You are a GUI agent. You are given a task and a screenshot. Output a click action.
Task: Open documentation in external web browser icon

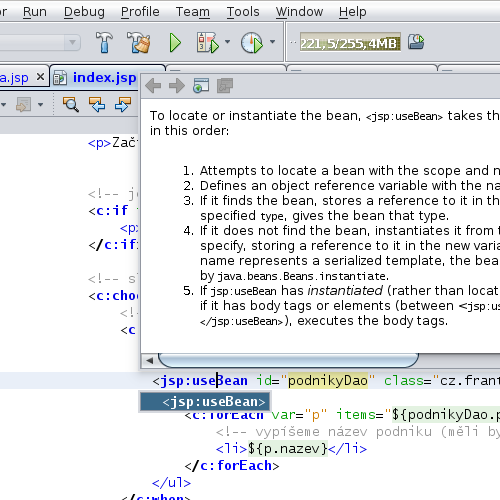[x=201, y=86]
